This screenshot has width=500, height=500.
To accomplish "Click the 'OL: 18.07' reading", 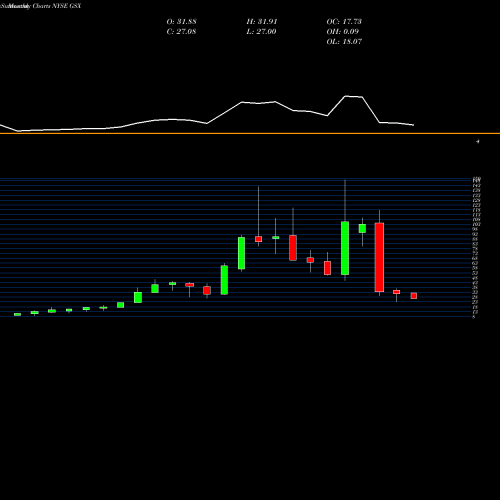I will pyautogui.click(x=344, y=42).
